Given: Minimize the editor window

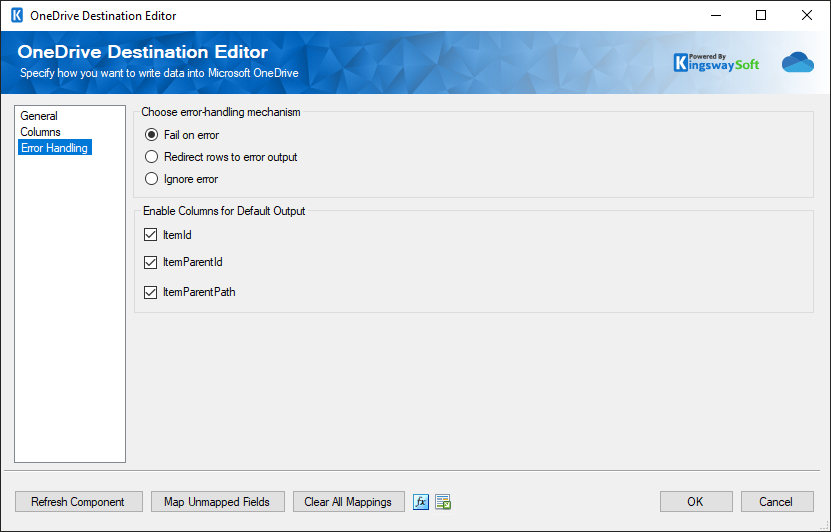Looking at the screenshot, I should 715,15.
